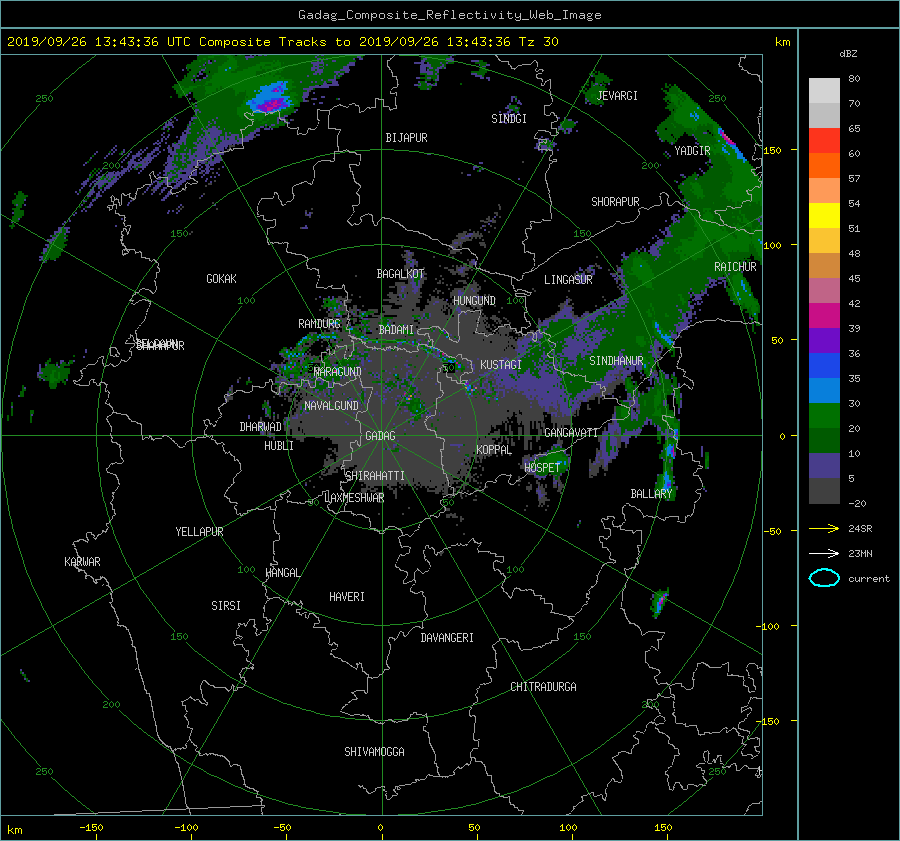Click the 24SR legend label
This screenshot has width=900, height=841.
coord(860,529)
